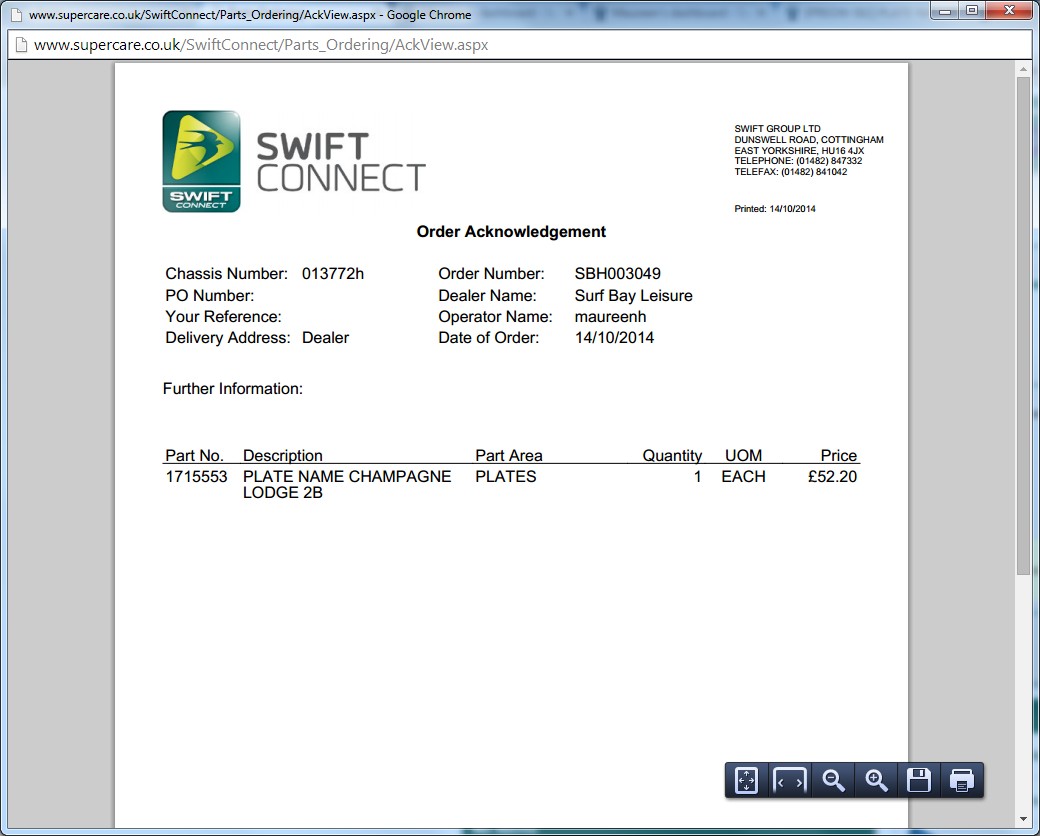Click the quantity value 1
This screenshot has width=1040, height=836.
pyautogui.click(x=697, y=476)
